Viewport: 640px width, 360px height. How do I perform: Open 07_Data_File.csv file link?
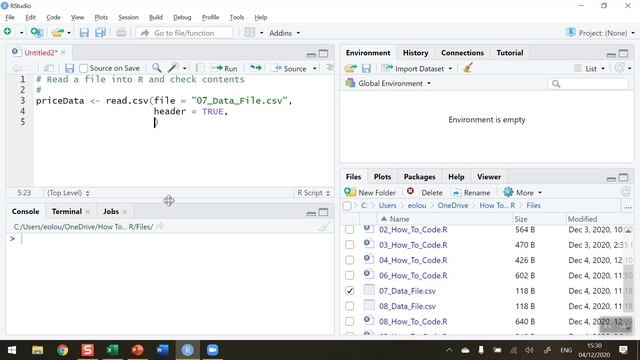[407, 291]
